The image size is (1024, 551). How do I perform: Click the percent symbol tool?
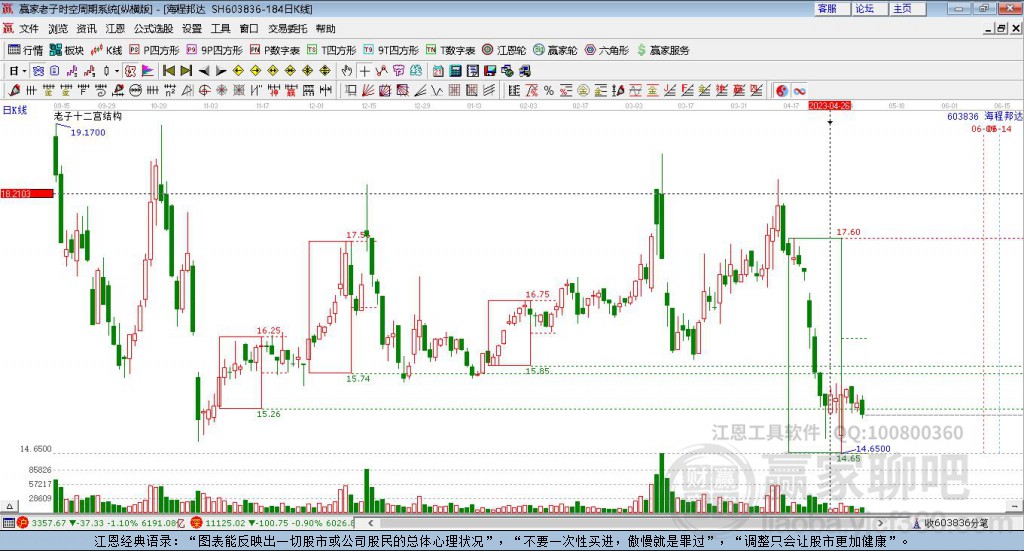coord(549,91)
